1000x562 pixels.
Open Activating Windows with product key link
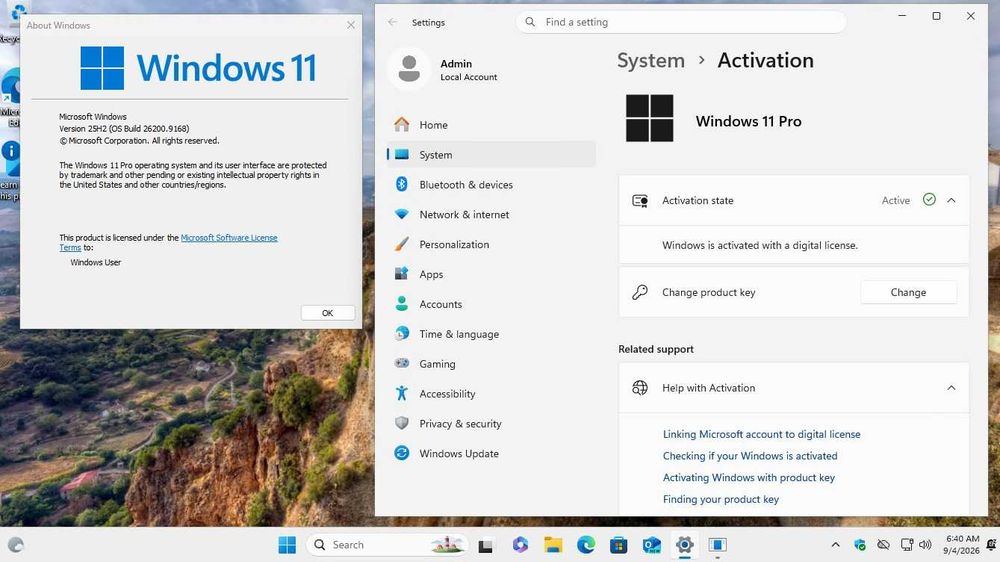(749, 478)
